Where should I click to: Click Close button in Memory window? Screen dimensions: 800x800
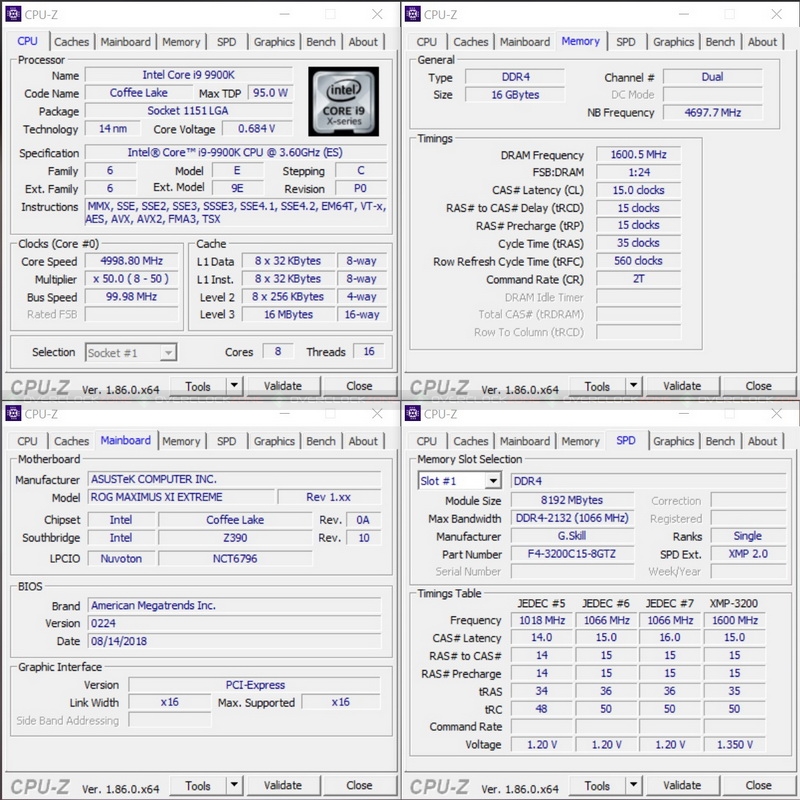[x=759, y=386]
